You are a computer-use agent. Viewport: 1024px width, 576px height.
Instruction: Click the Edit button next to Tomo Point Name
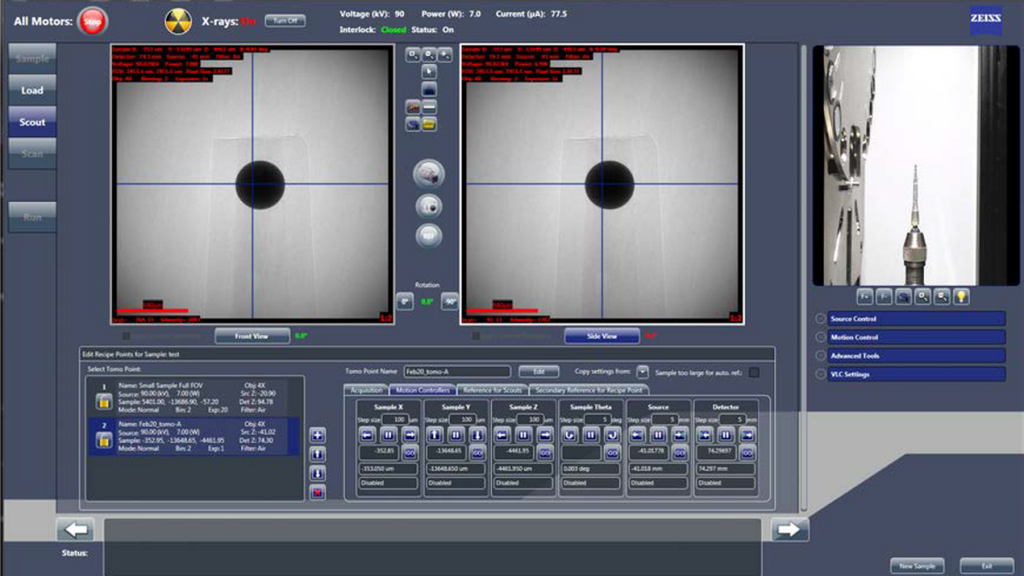(540, 369)
